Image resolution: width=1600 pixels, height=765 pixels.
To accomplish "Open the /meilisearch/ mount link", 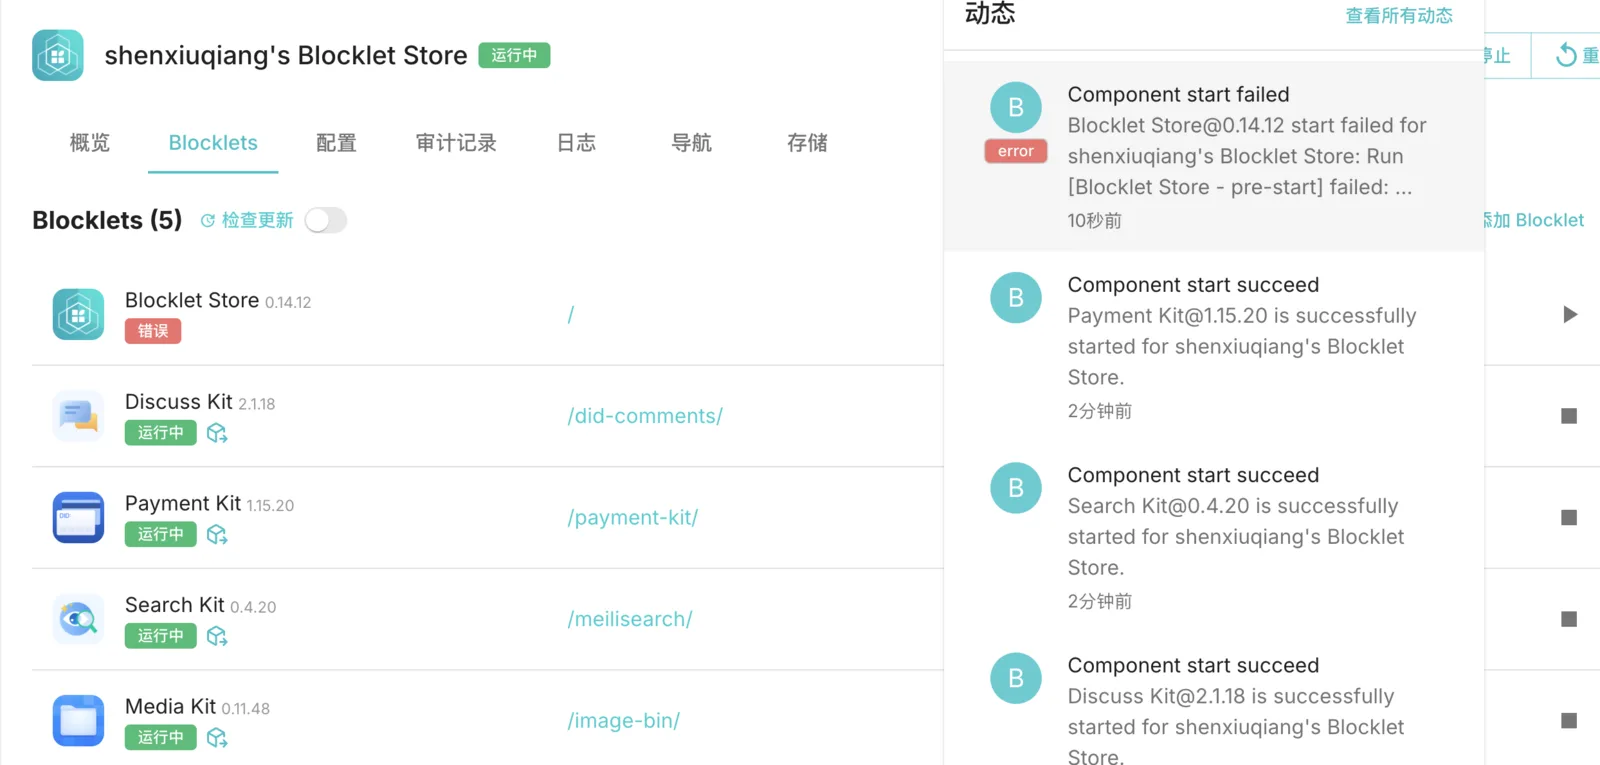I will tap(630, 620).
